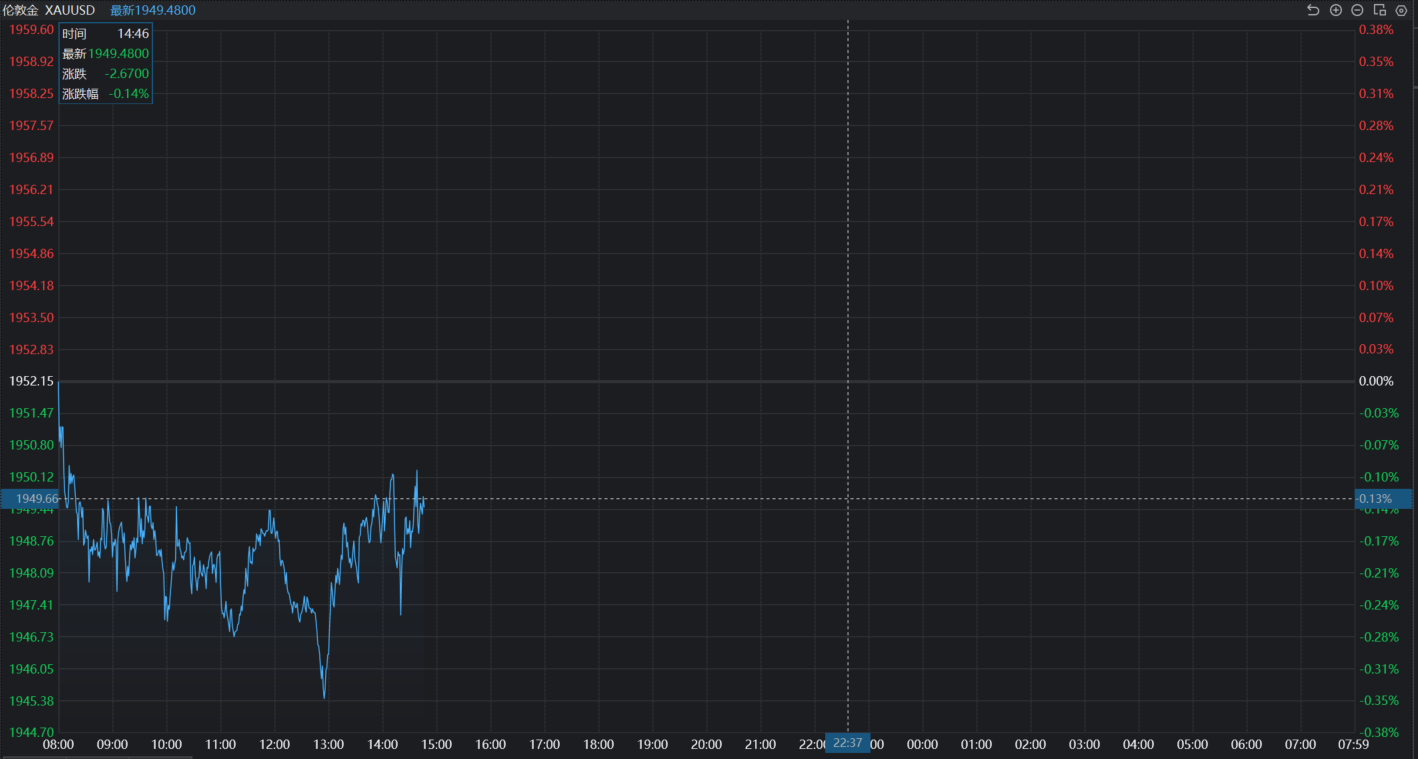Image resolution: width=1418 pixels, height=759 pixels.
Task: Click the -0.17% percent axis label
Action: pyautogui.click(x=1379, y=541)
